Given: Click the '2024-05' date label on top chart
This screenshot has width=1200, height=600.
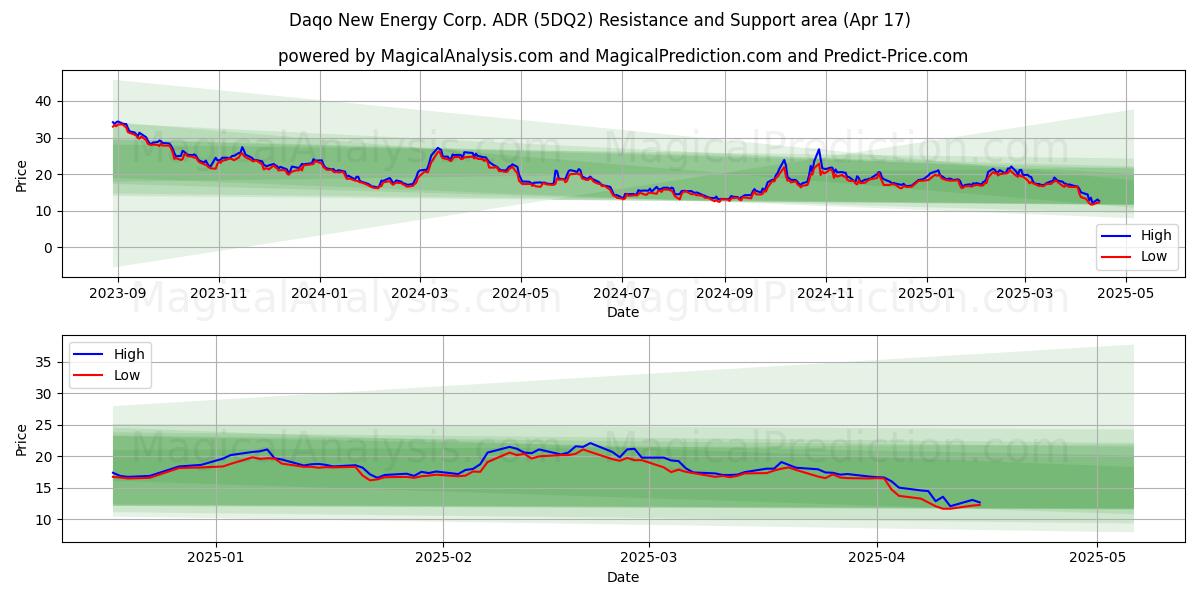Looking at the screenshot, I should pos(521,294).
